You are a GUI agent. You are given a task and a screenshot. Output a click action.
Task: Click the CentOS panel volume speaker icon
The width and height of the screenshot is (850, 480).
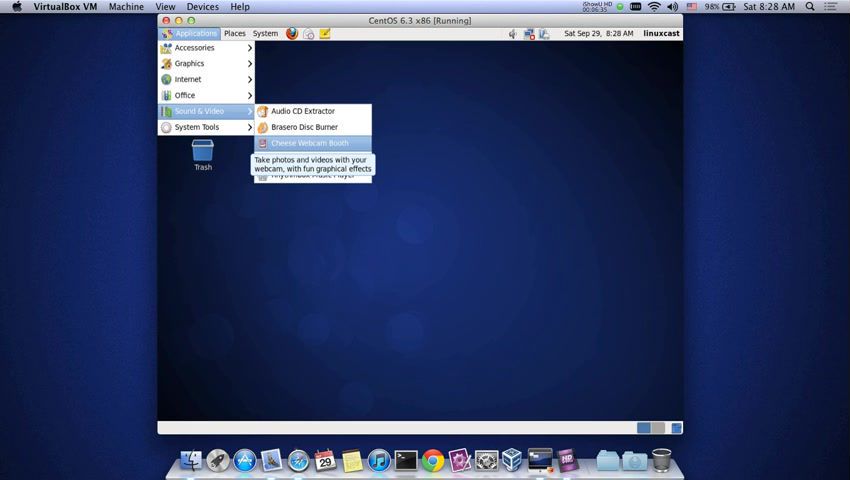tap(512, 34)
